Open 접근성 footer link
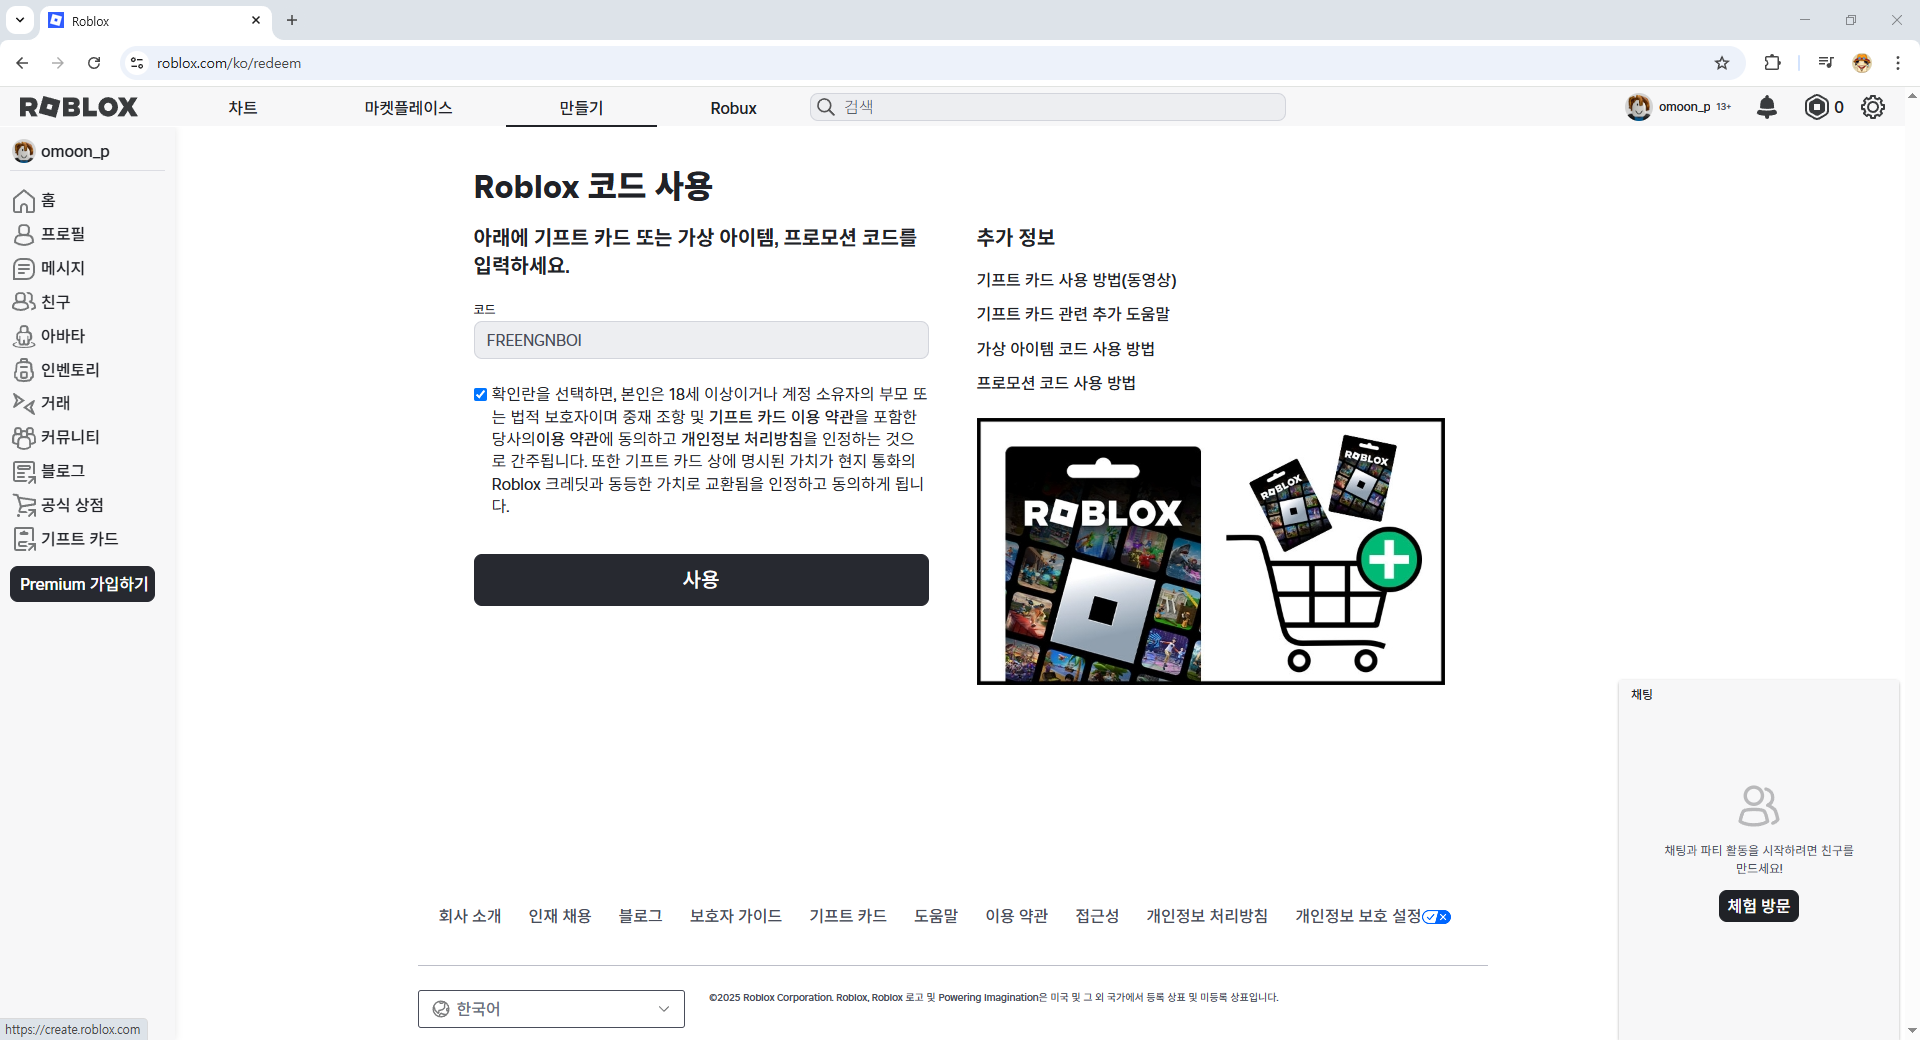Viewport: 1920px width, 1040px height. pos(1097,916)
